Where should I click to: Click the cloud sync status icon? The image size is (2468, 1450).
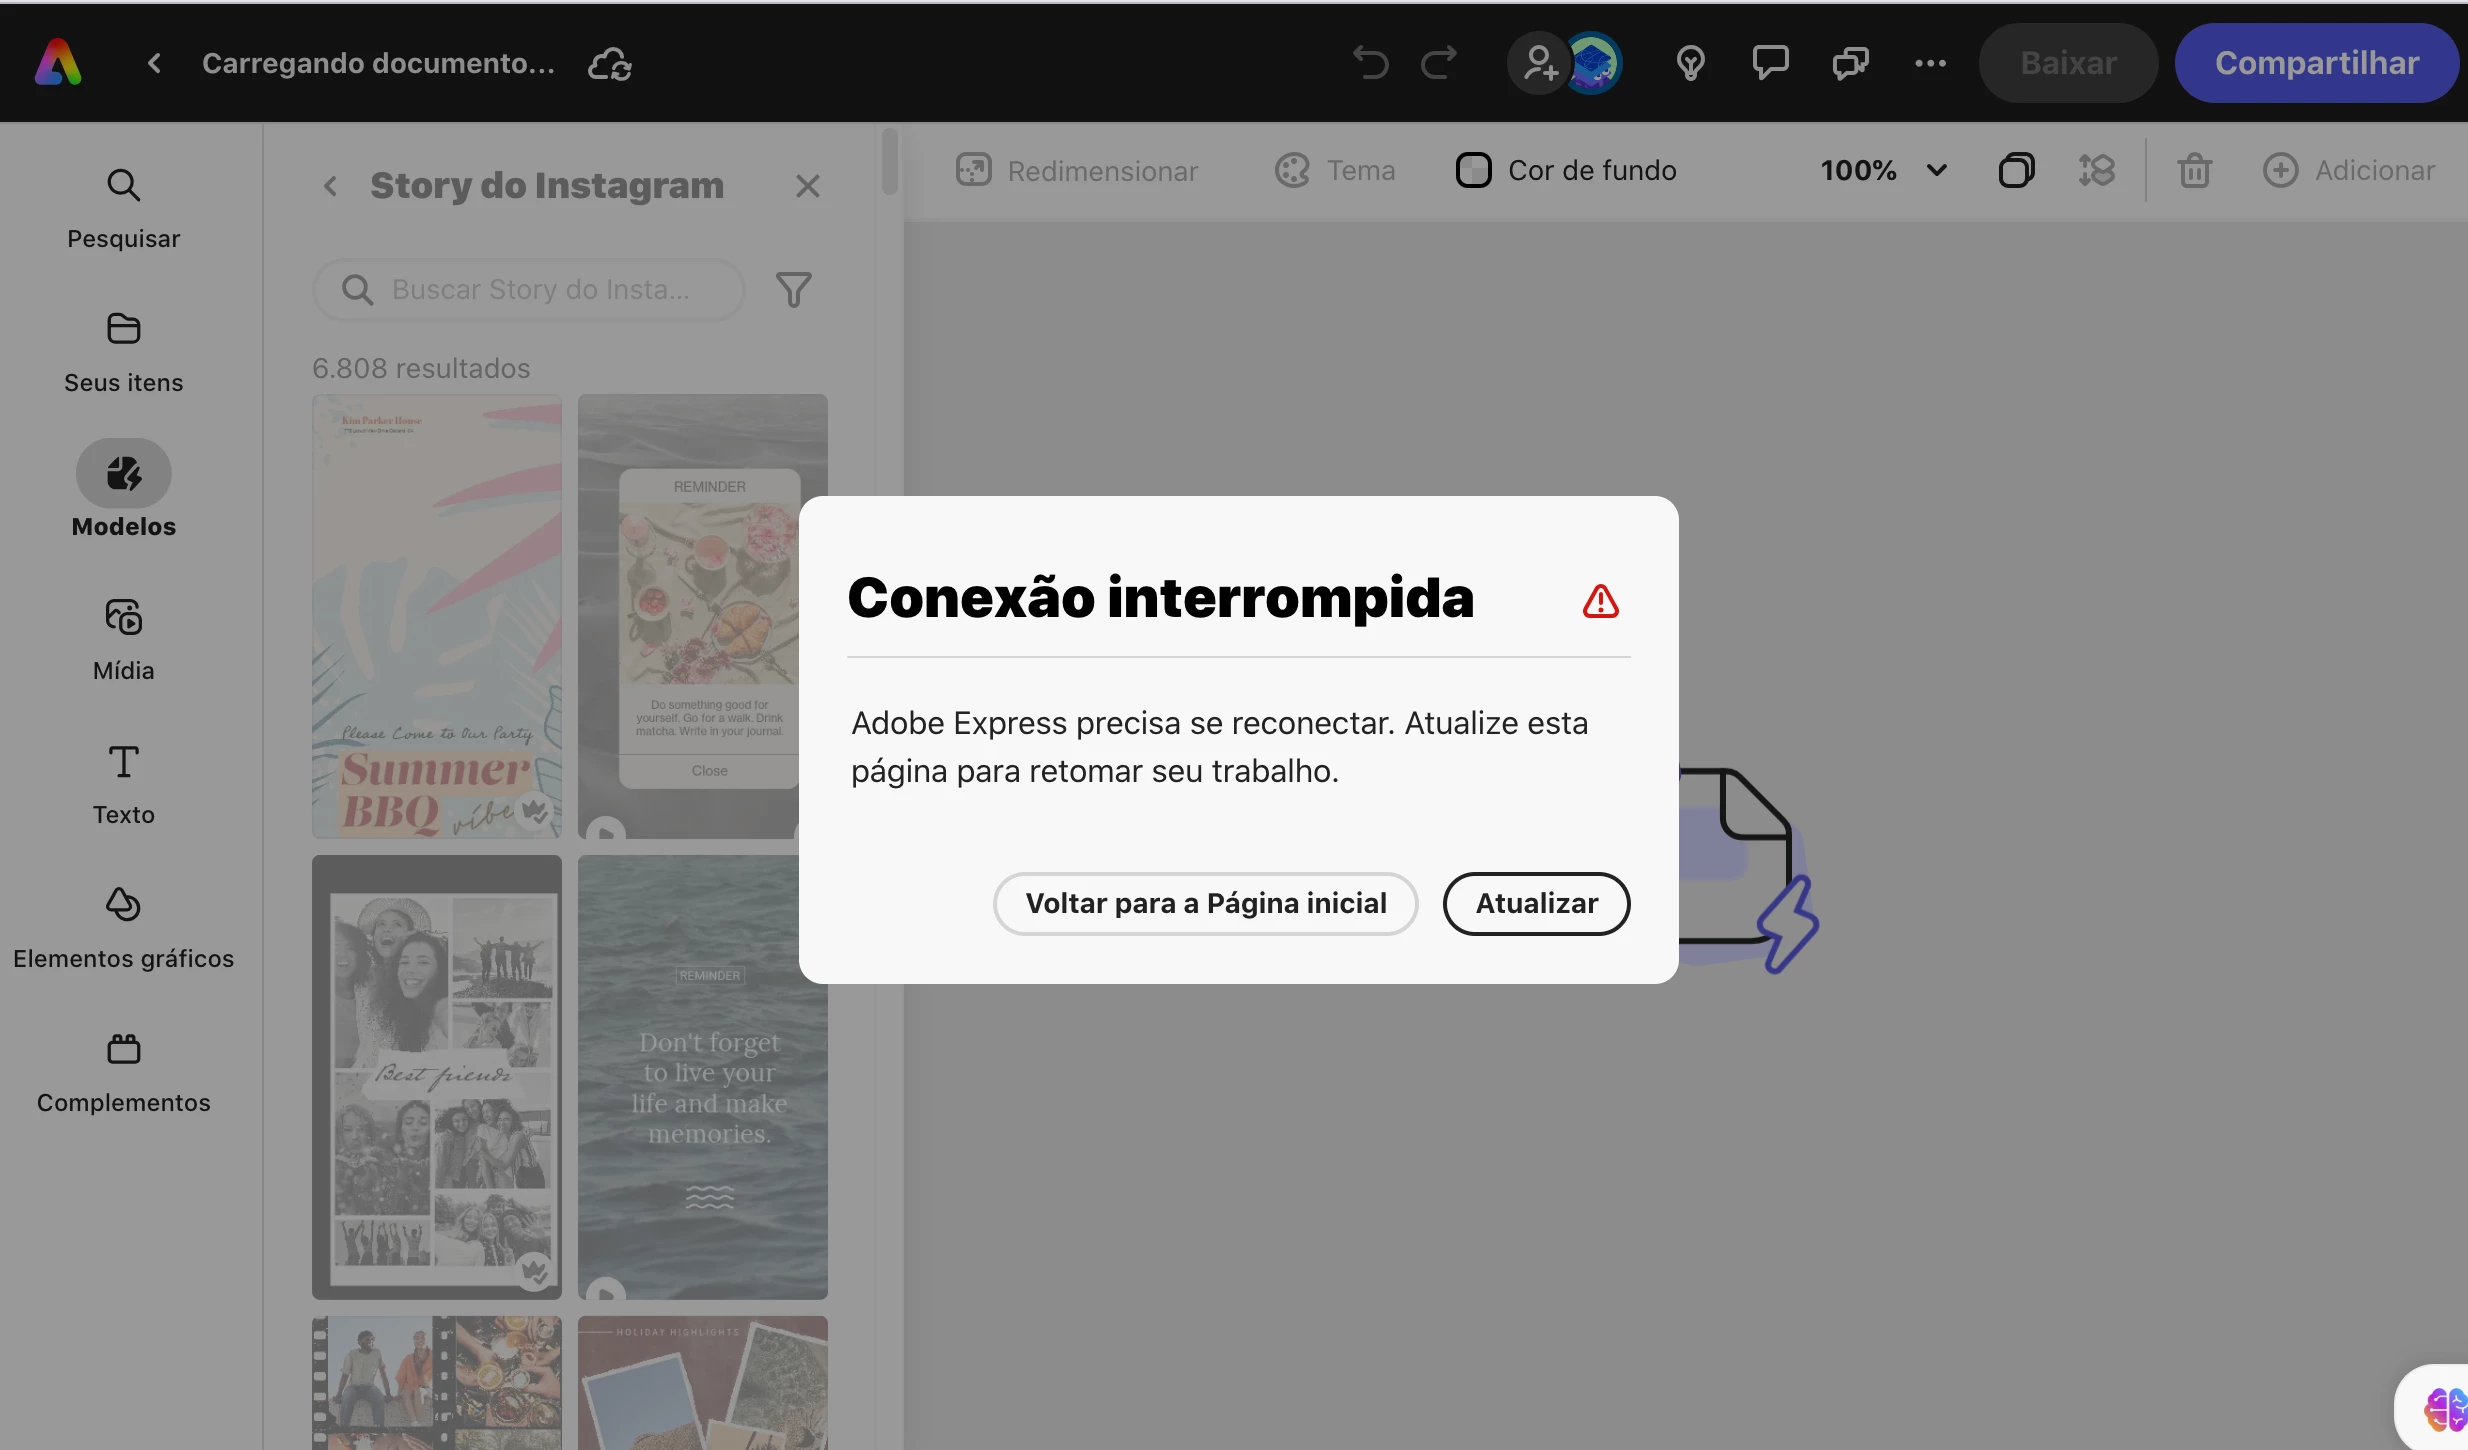pyautogui.click(x=609, y=64)
